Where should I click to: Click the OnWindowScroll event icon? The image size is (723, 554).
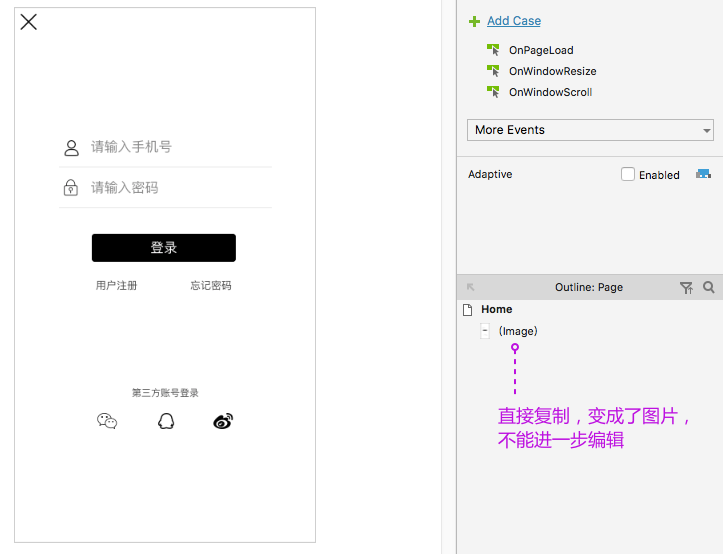tap(493, 92)
